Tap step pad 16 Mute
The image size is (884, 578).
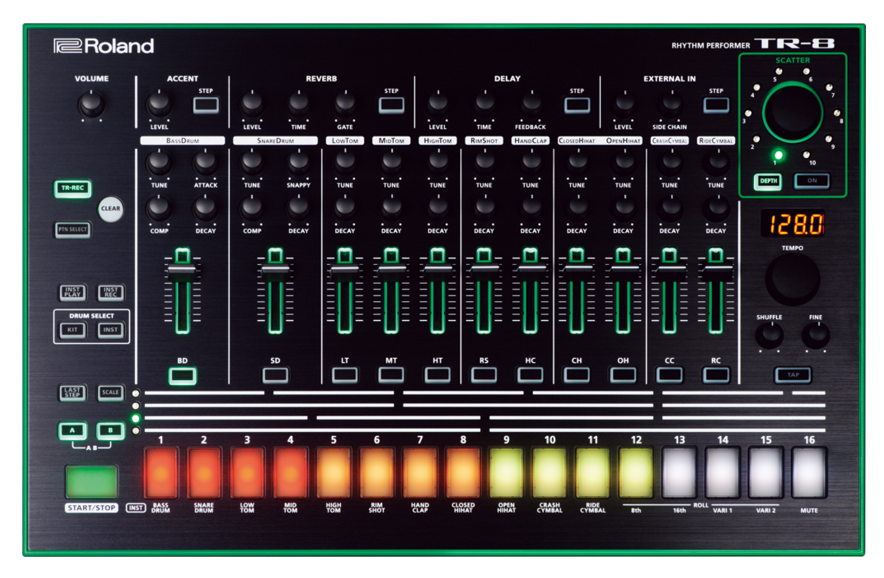(809, 473)
